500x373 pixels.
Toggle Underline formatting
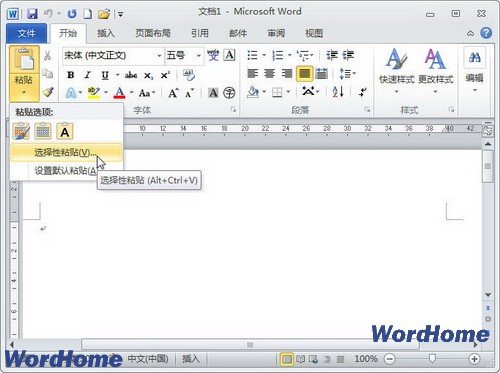(x=105, y=75)
